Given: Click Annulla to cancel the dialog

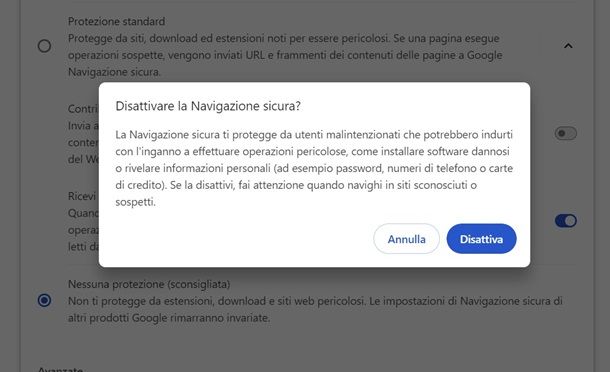Looking at the screenshot, I should click(407, 239).
